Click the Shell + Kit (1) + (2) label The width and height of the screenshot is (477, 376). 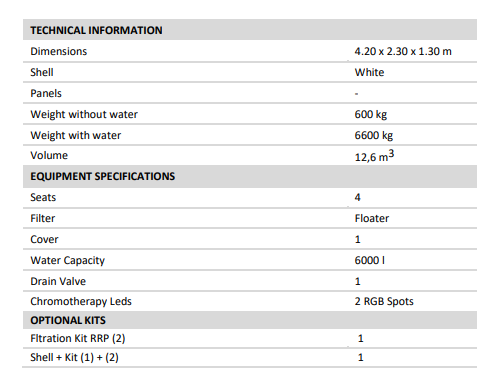coord(74,357)
